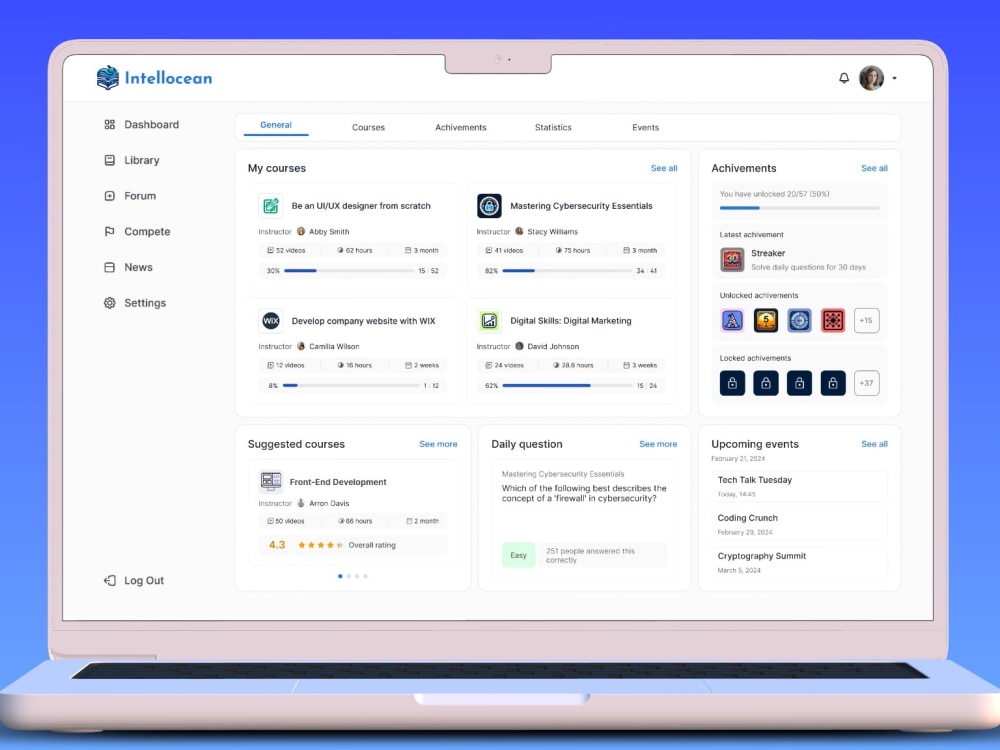Open Digital Skills: Digital Marketing title

coord(571,321)
